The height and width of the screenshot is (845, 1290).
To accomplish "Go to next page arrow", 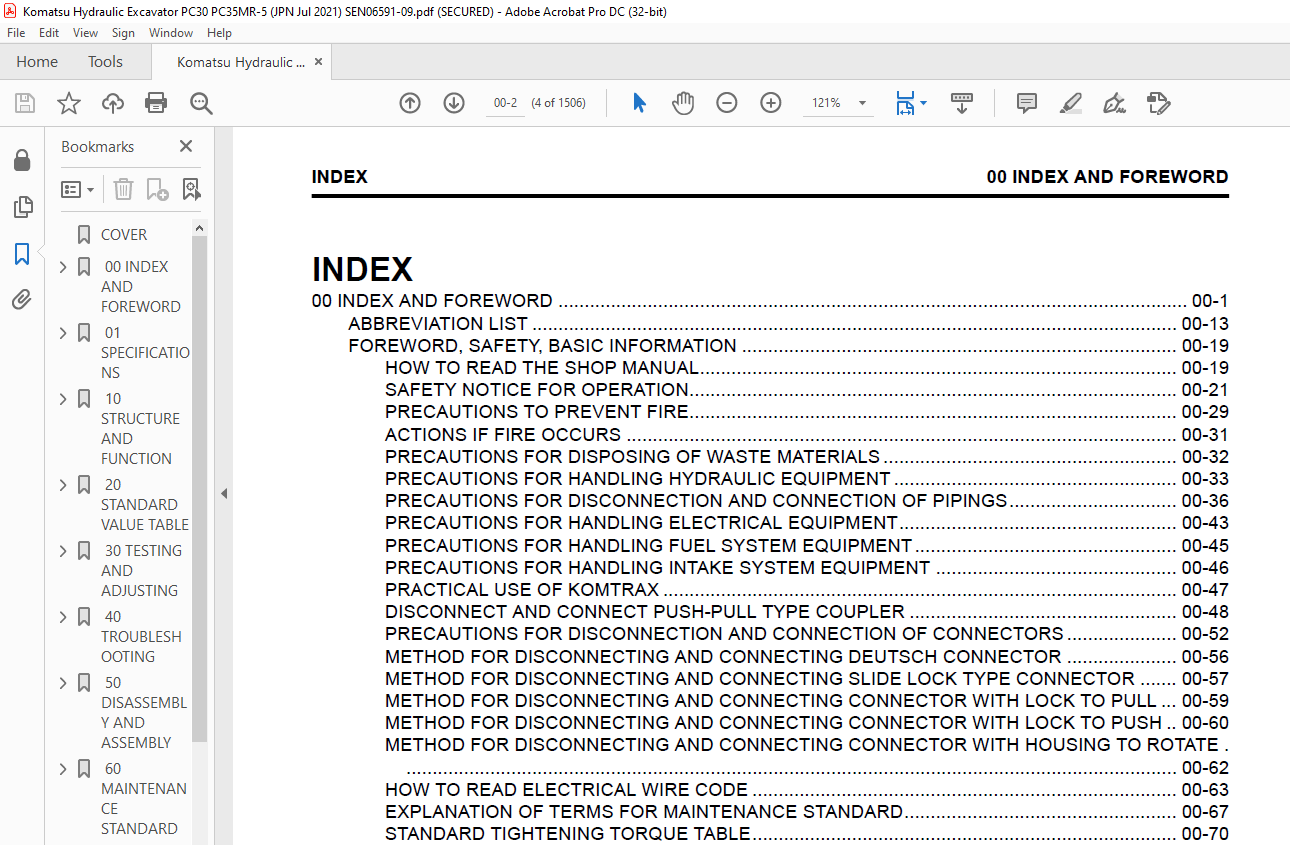I will pyautogui.click(x=454, y=103).
